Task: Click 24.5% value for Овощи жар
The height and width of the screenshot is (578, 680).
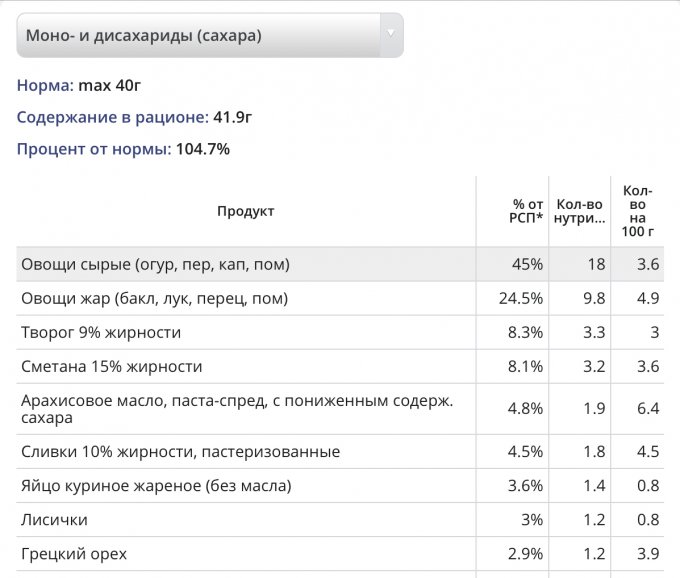Action: tap(521, 298)
